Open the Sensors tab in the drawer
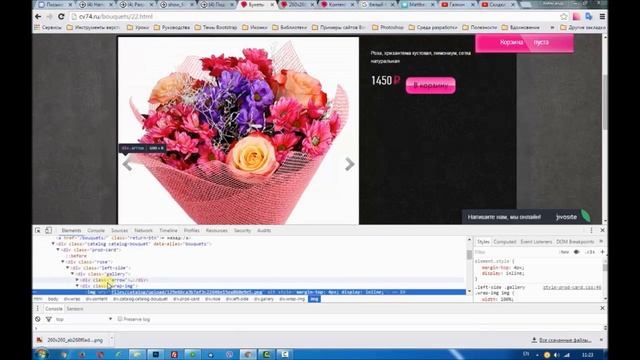 (75, 309)
